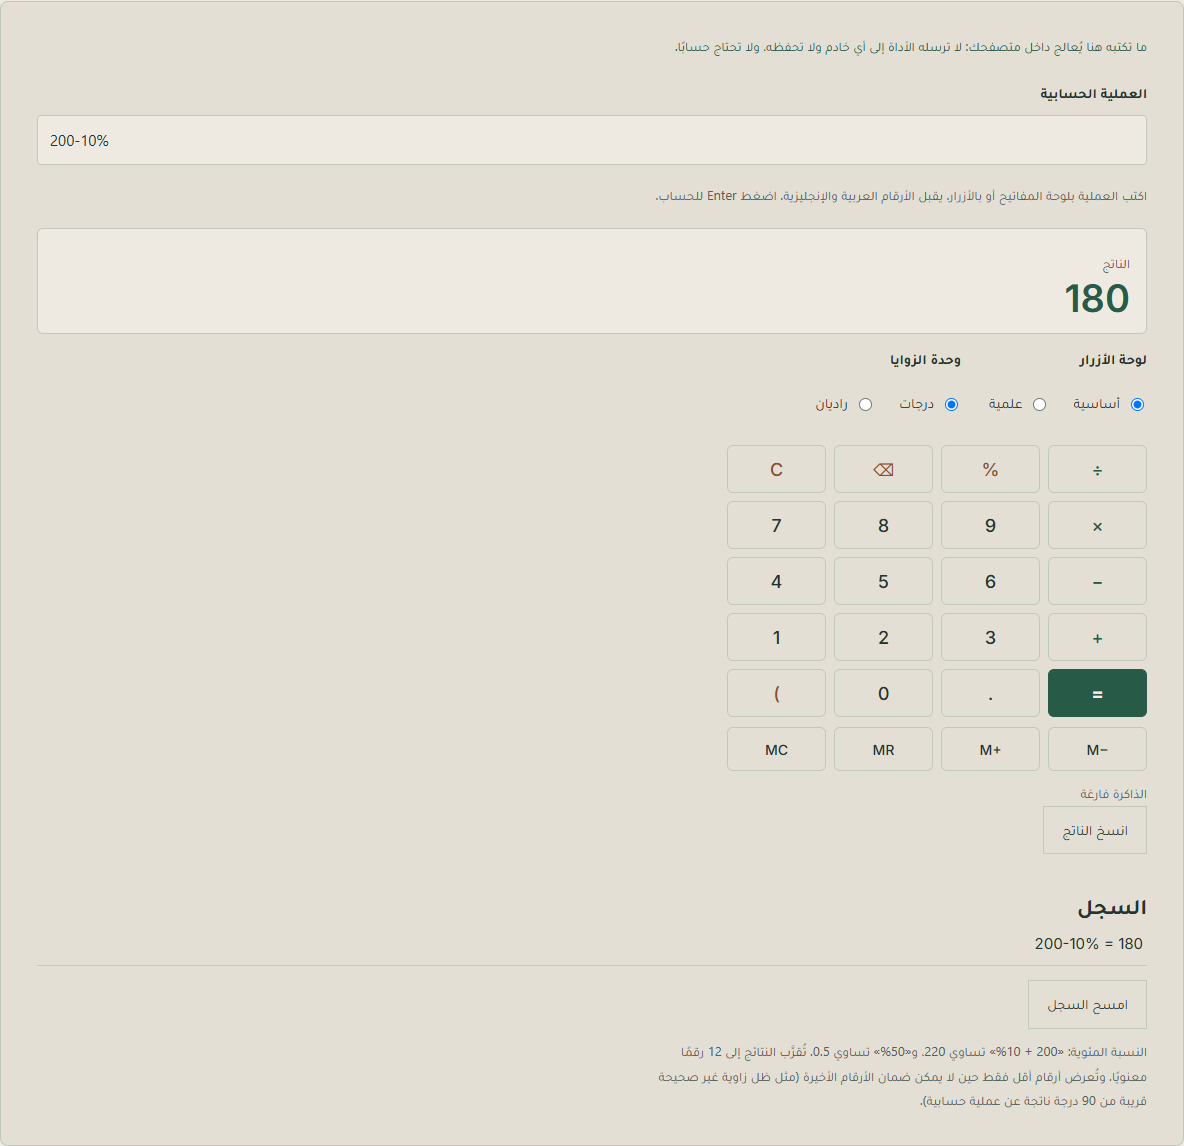Click the الناتج result label
This screenshot has height=1146, width=1184.
(1115, 264)
